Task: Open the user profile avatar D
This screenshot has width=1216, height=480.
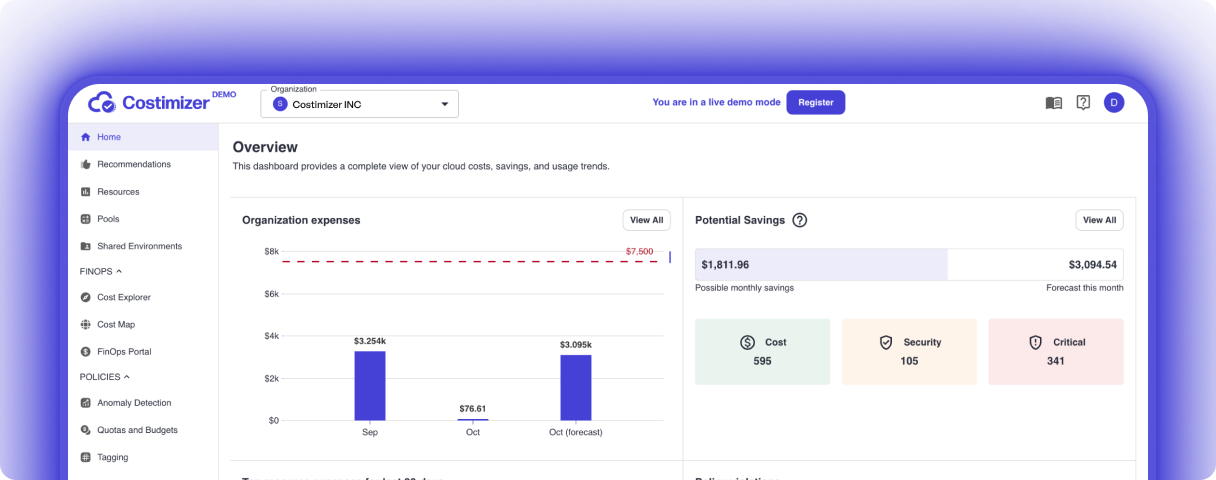Action: coord(1114,103)
